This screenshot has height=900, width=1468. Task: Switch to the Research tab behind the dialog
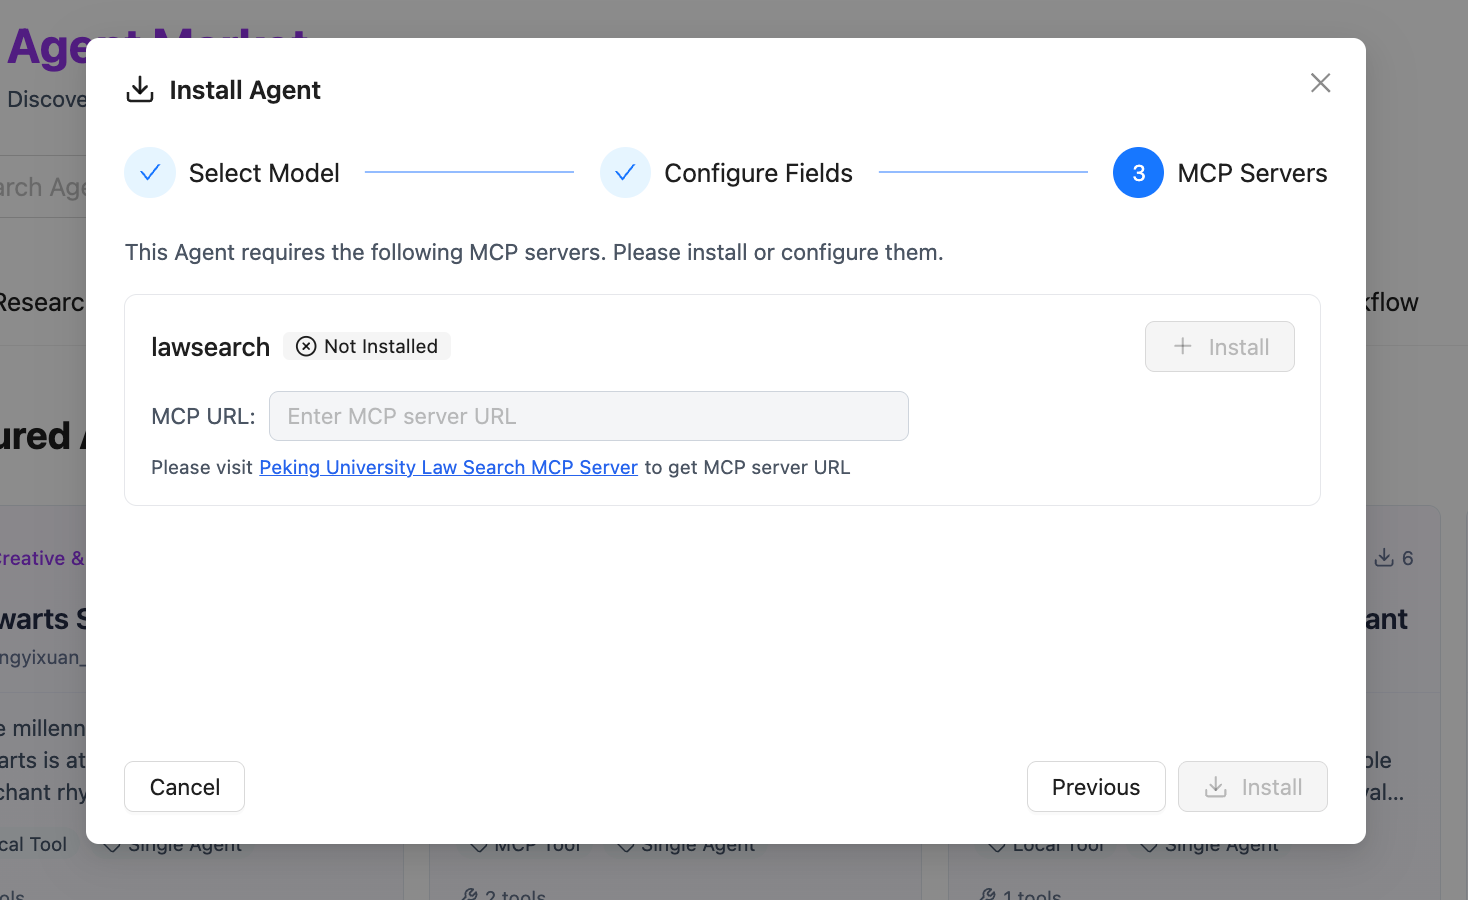pyautogui.click(x=42, y=302)
